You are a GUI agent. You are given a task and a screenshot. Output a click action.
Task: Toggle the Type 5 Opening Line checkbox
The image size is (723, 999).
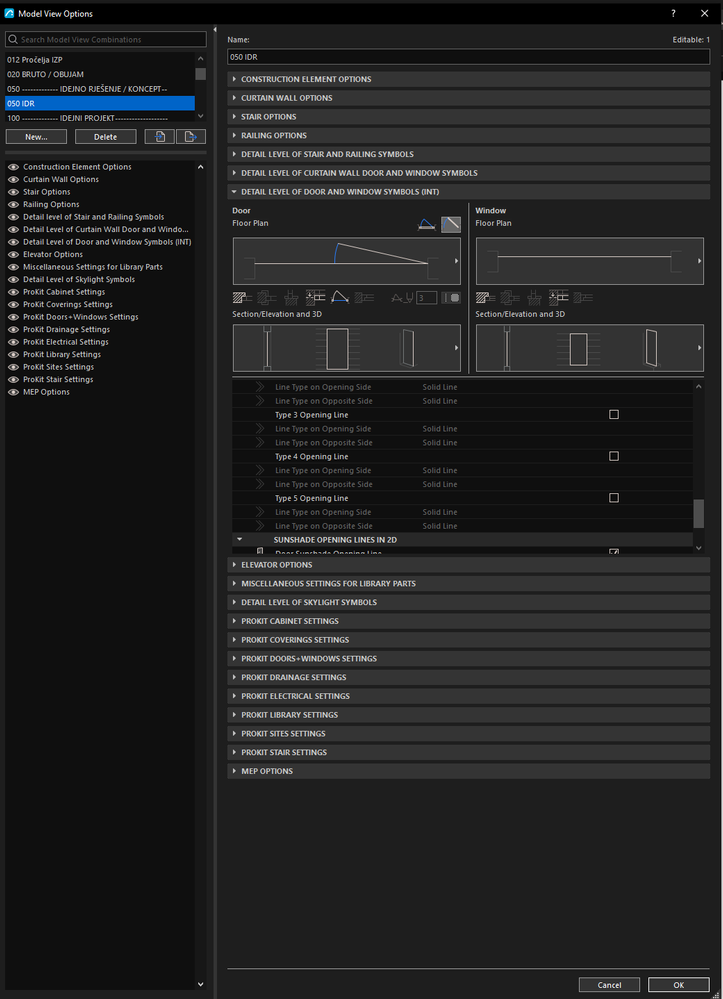(614, 498)
